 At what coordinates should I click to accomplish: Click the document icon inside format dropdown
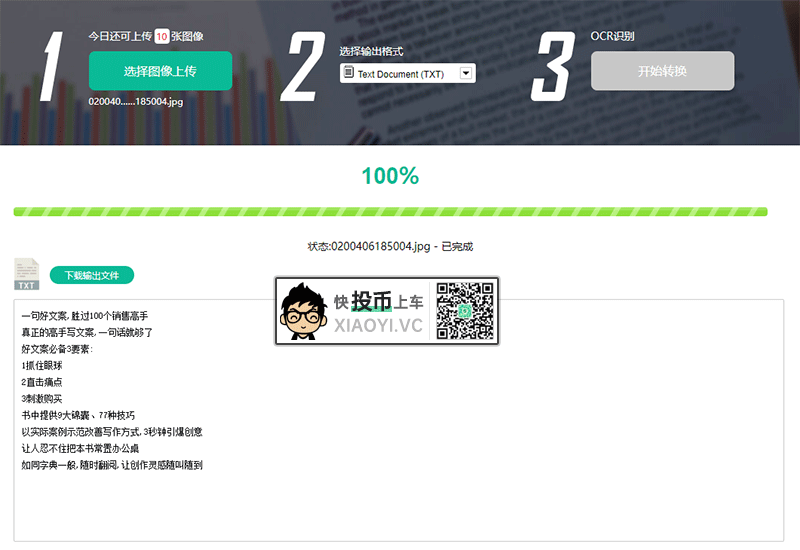348,72
